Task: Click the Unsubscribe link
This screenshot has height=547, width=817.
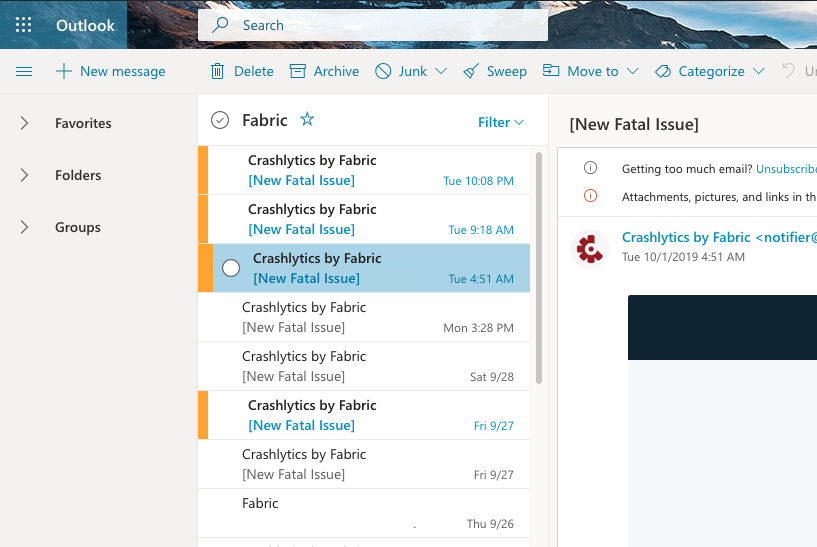Action: click(786, 169)
